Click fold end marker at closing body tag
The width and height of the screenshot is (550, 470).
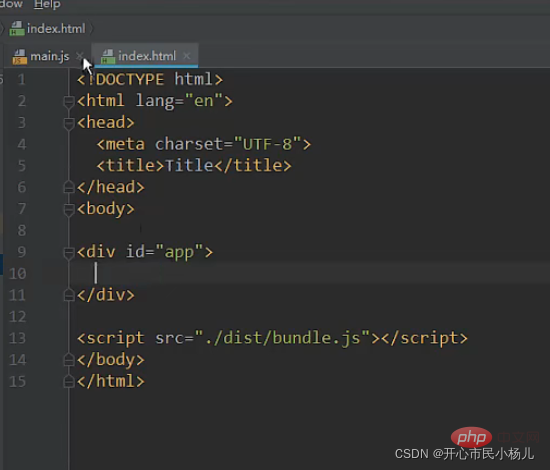click(69, 360)
